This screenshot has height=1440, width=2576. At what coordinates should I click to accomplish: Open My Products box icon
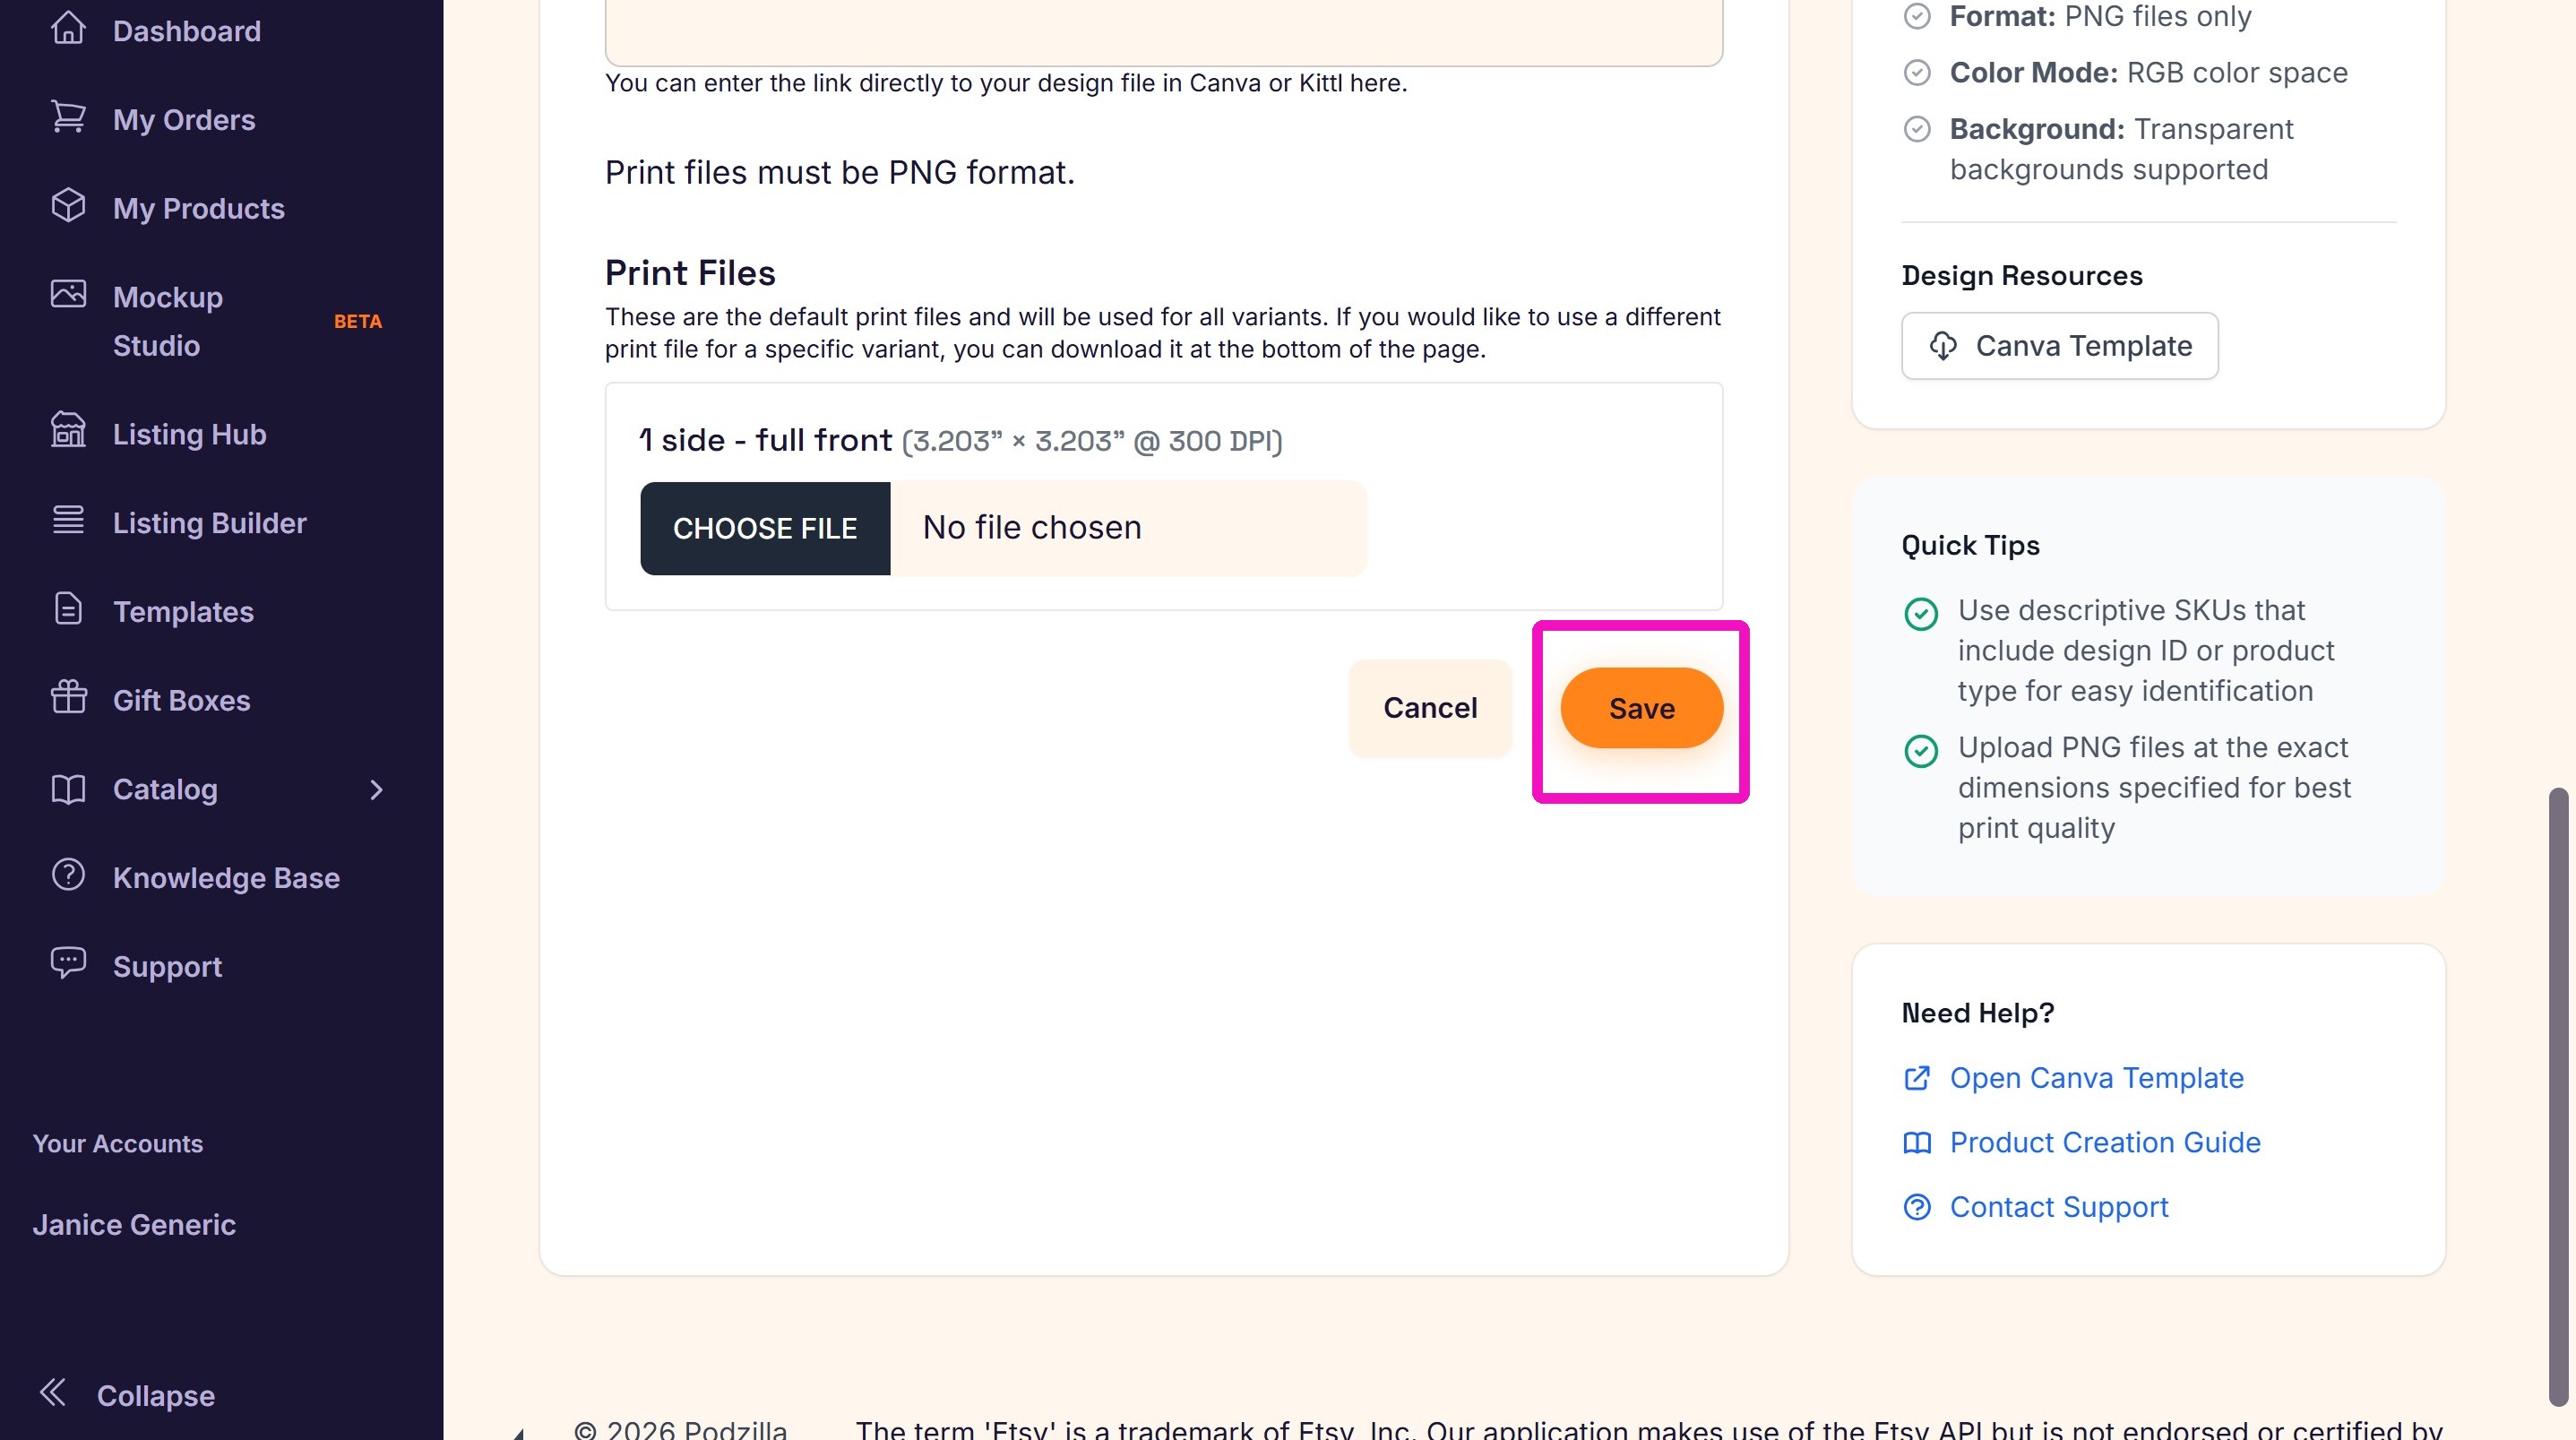pyautogui.click(x=68, y=206)
